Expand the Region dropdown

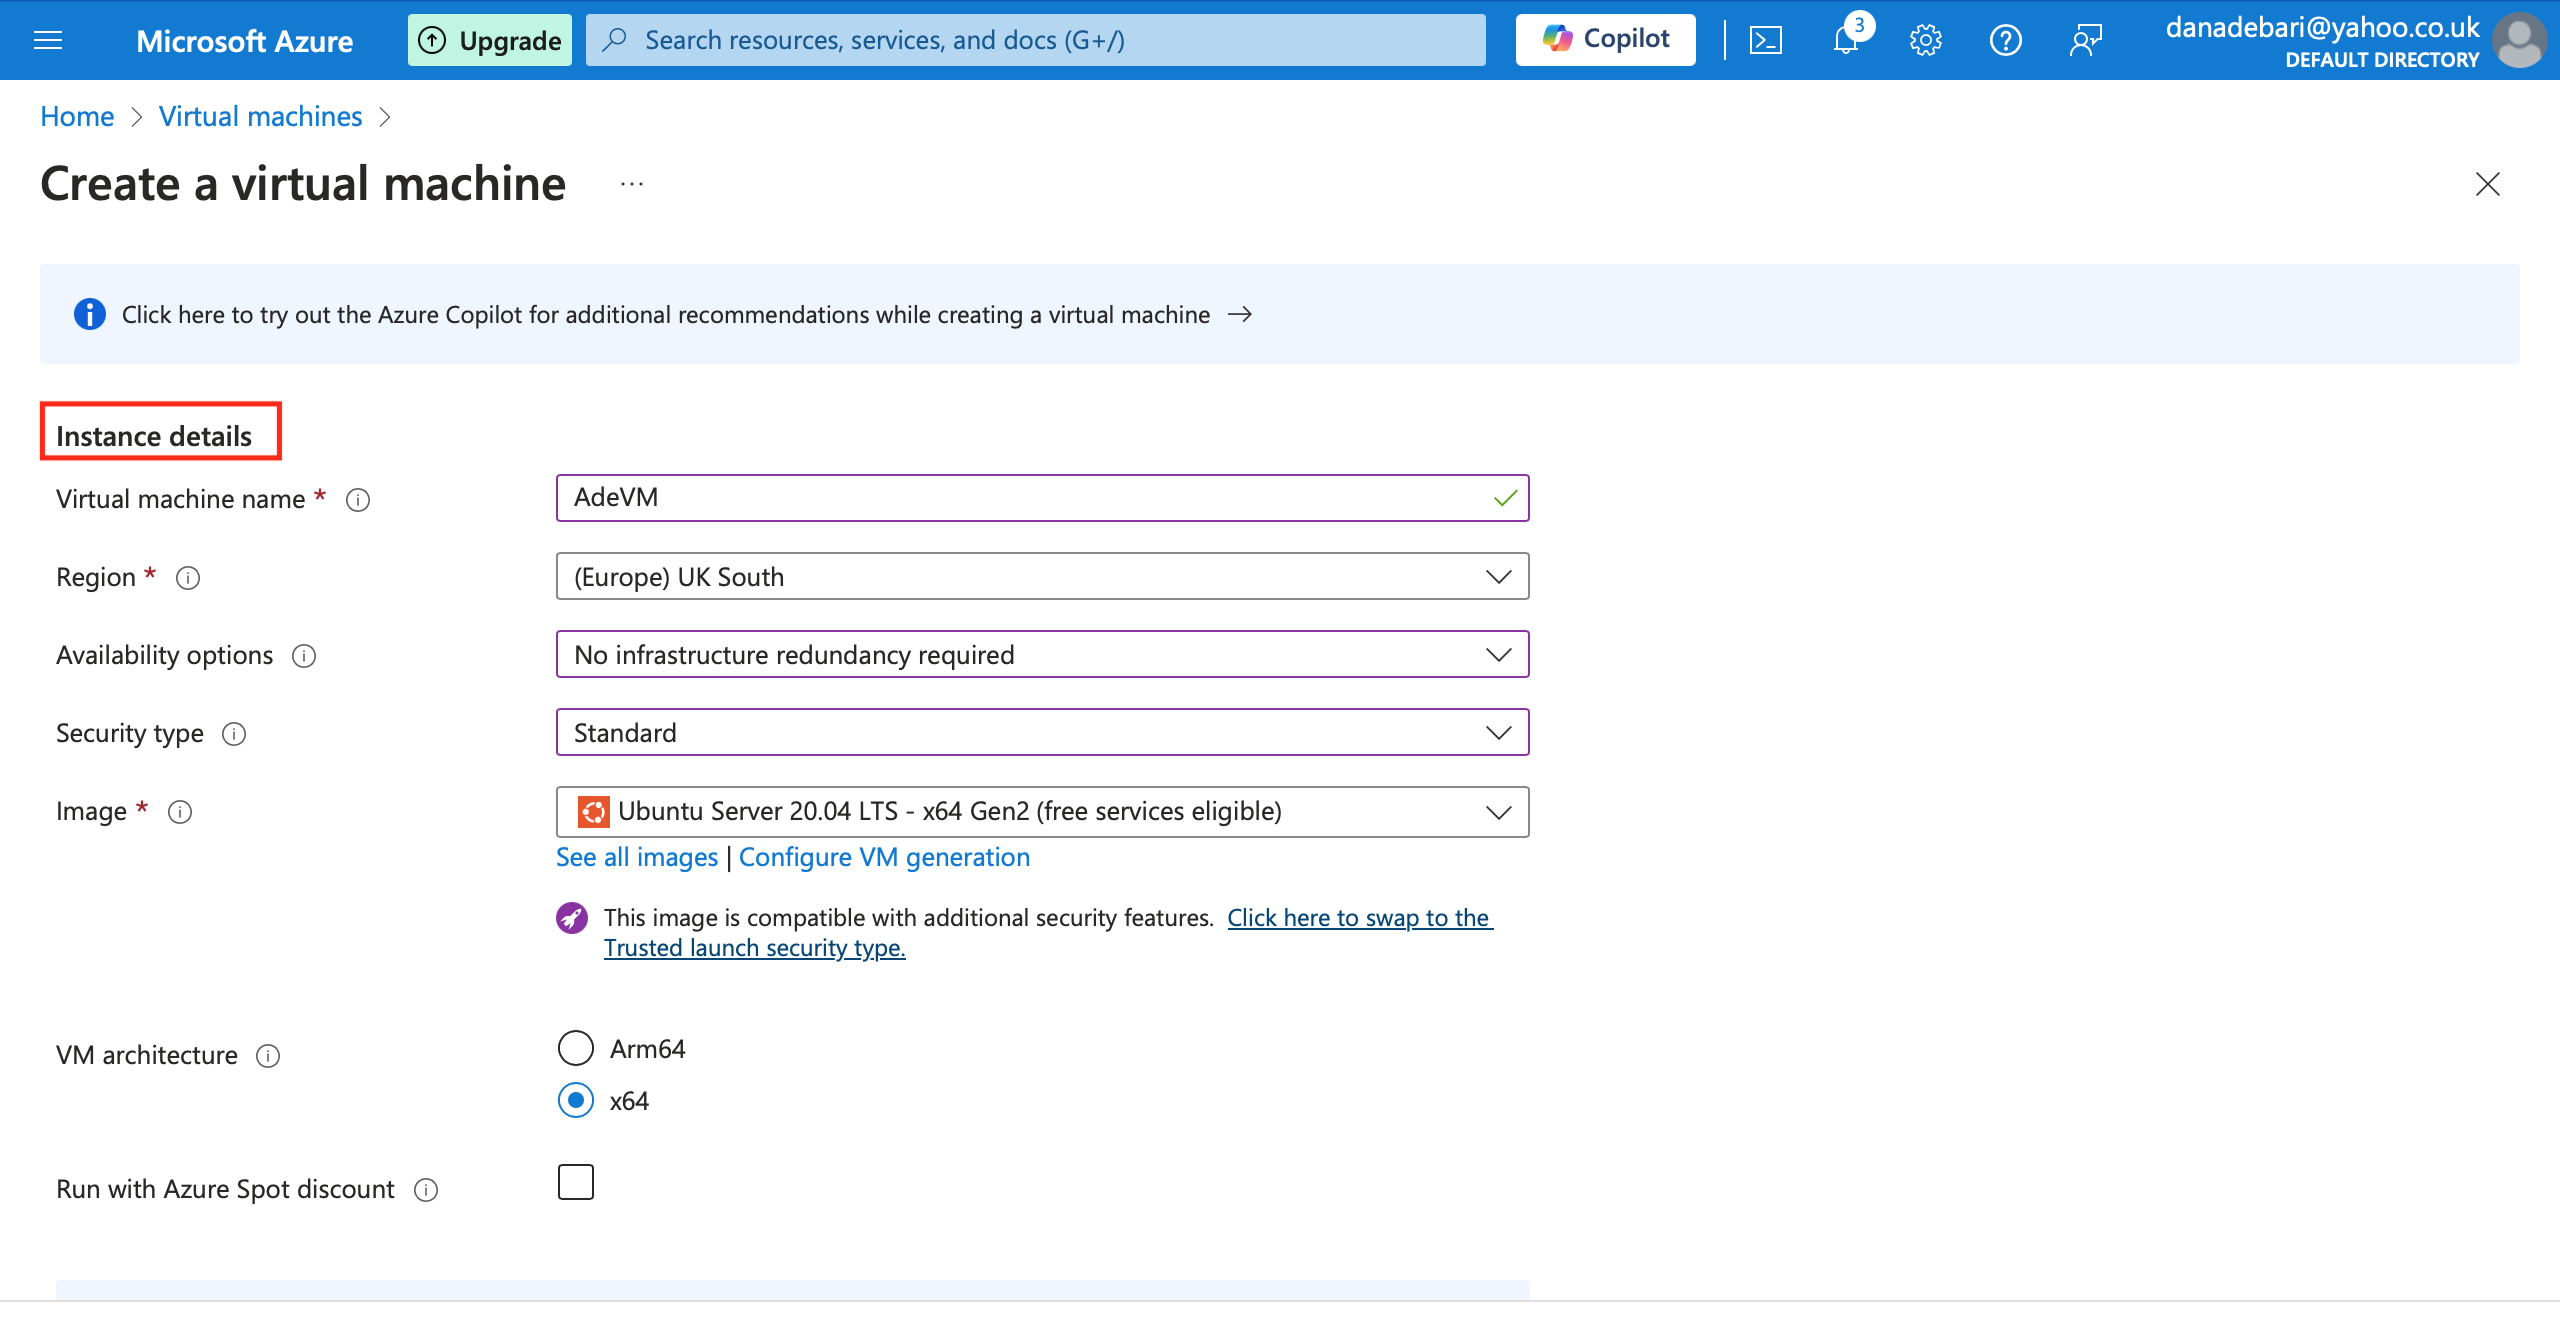[x=1042, y=577]
